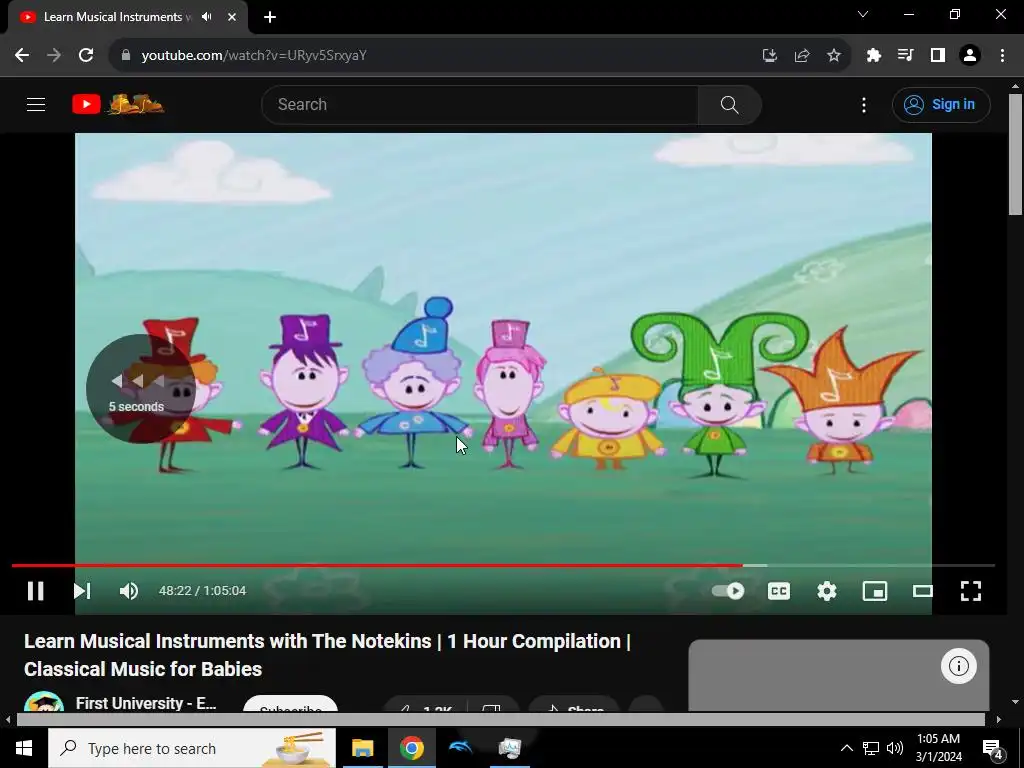Open the YouTube guide hamburger menu
Screen dimensions: 1024x768
point(36,104)
